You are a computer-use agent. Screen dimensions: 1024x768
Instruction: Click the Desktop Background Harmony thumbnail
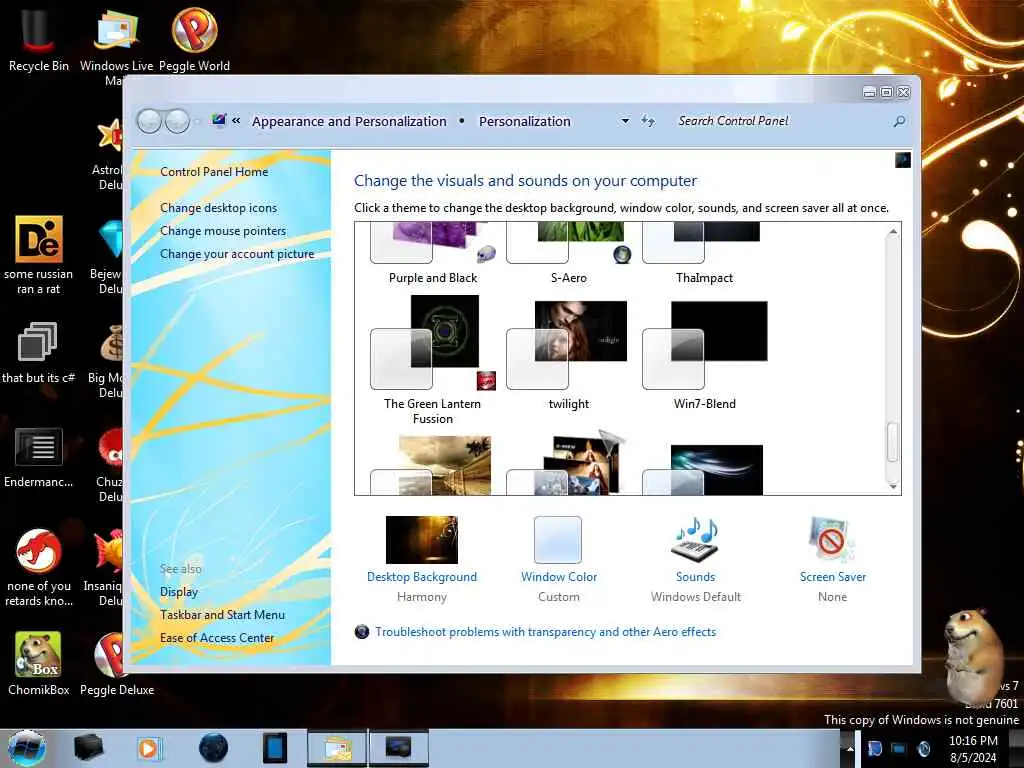tap(422, 539)
